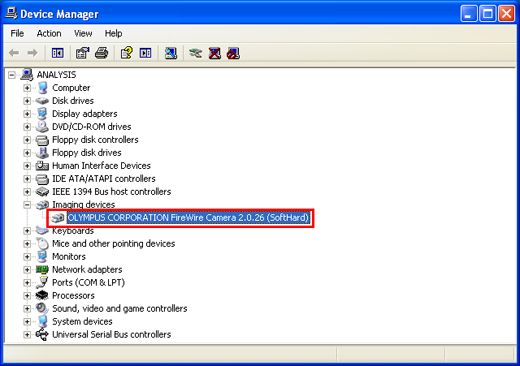
Task: Expand the DVD/CD-ROM drives node
Action: (27, 127)
